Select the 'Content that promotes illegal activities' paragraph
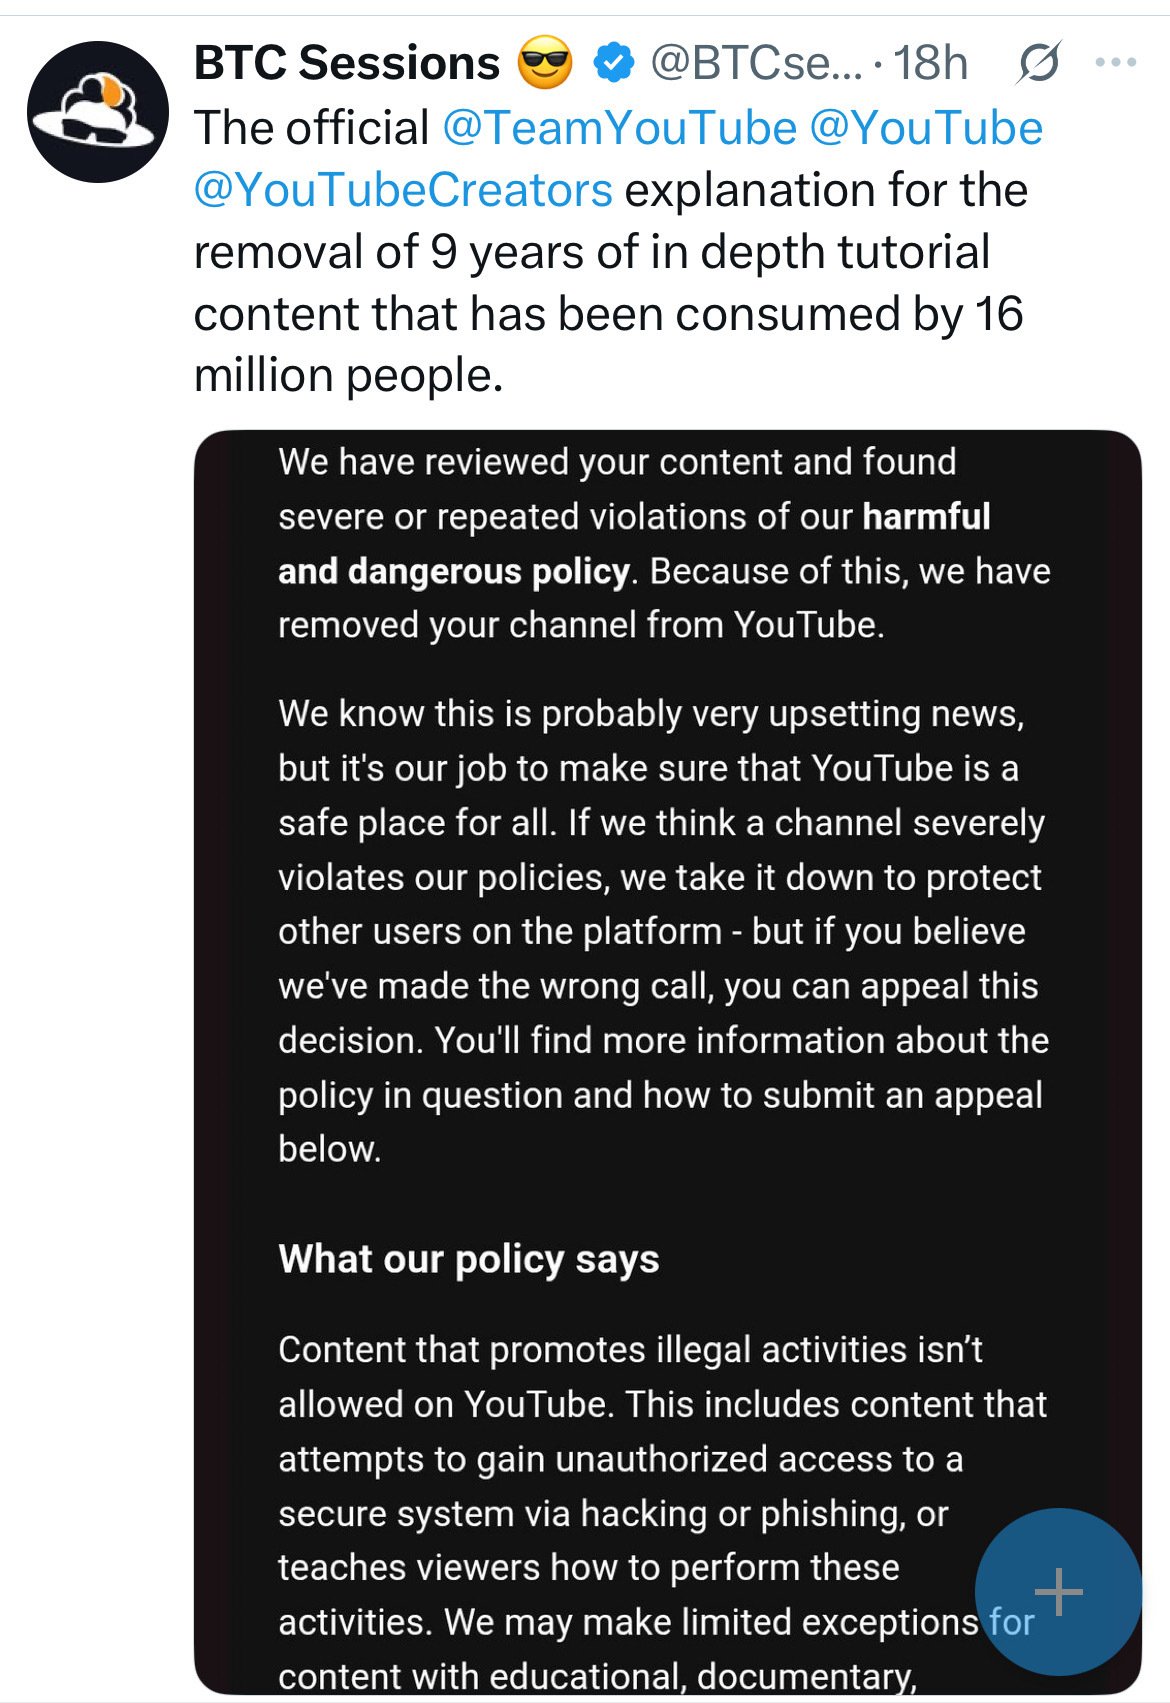 [x=663, y=1512]
